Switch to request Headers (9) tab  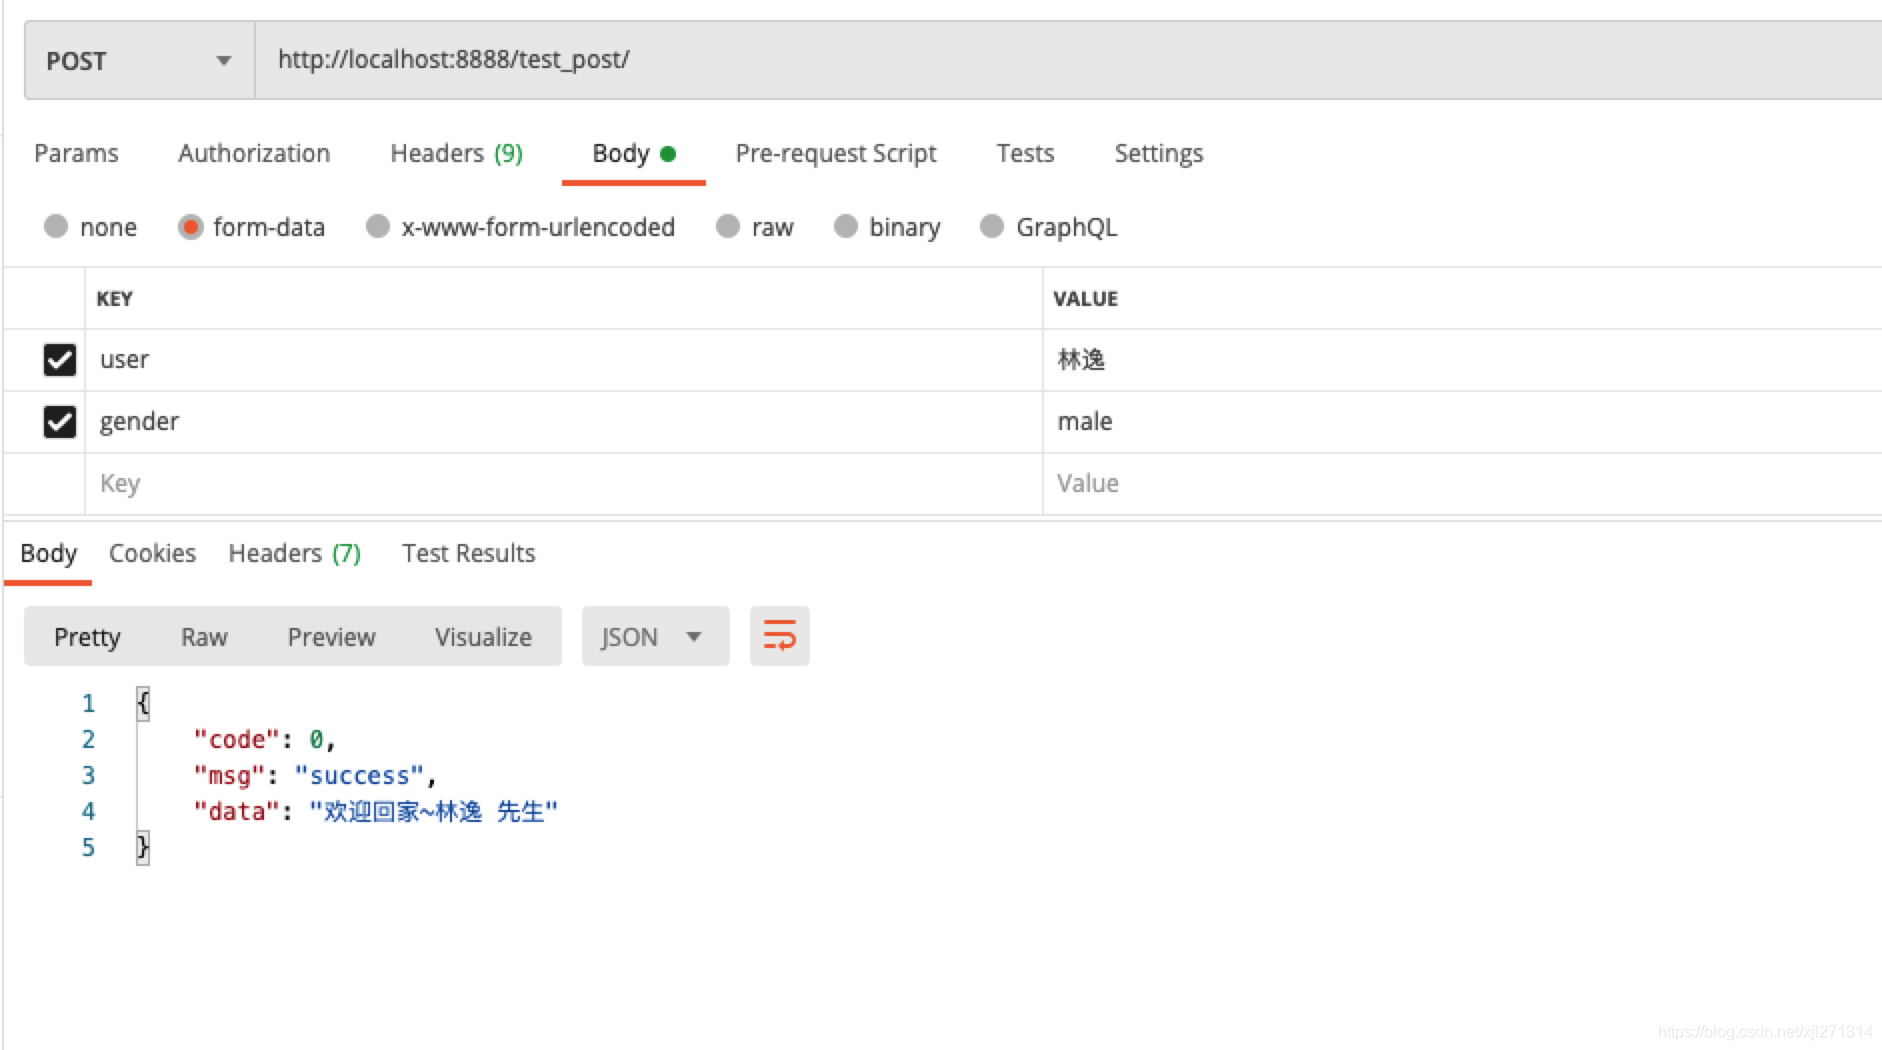click(x=456, y=153)
